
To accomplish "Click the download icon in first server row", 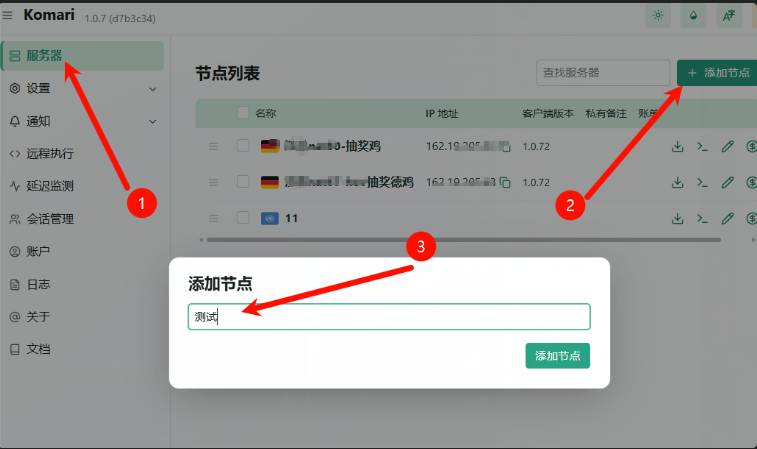I will click(x=677, y=146).
